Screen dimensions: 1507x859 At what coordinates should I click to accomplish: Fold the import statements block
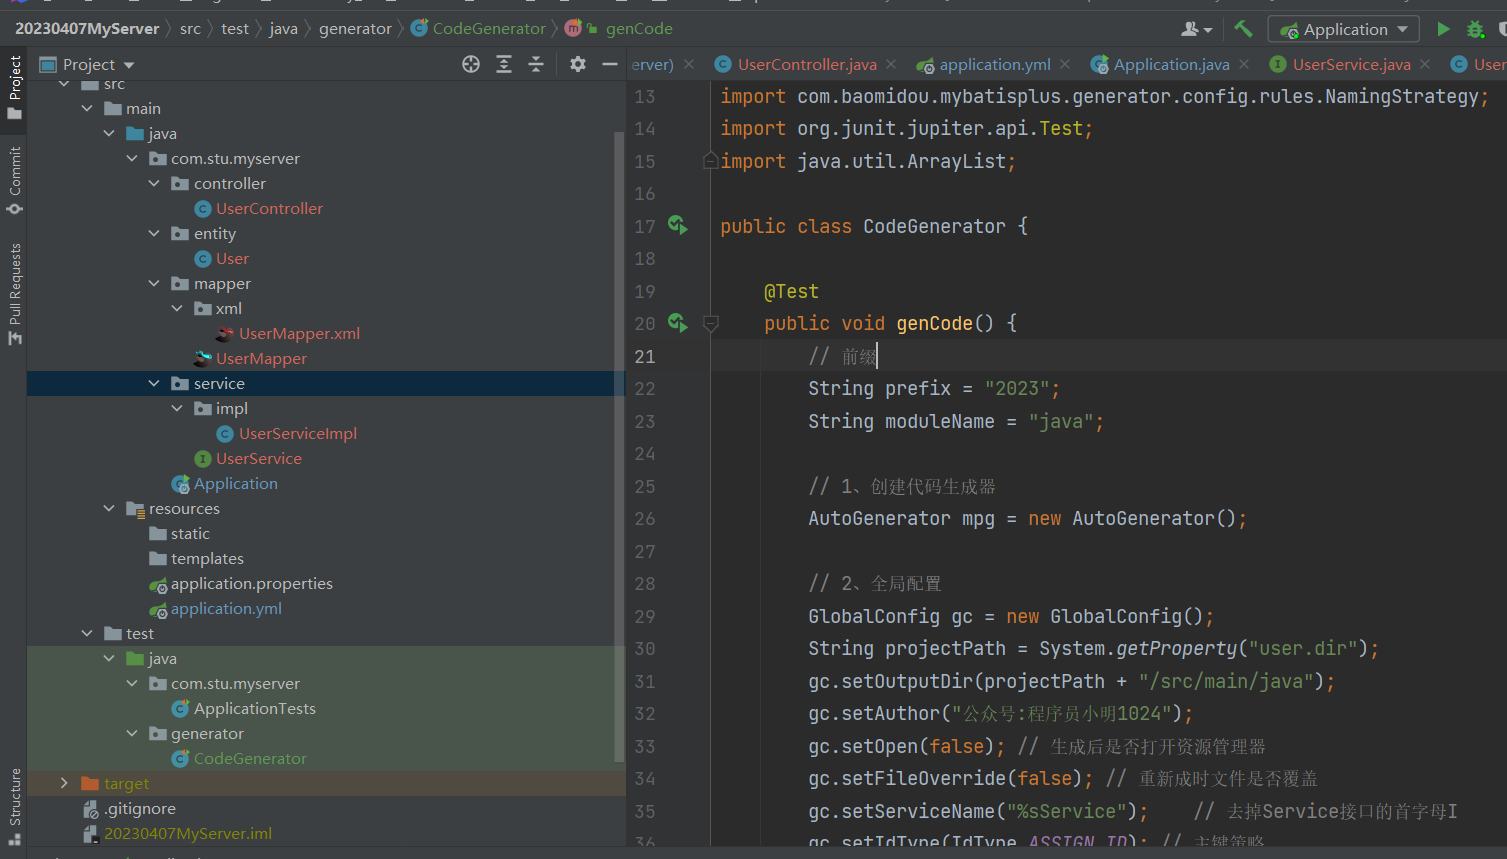(711, 161)
